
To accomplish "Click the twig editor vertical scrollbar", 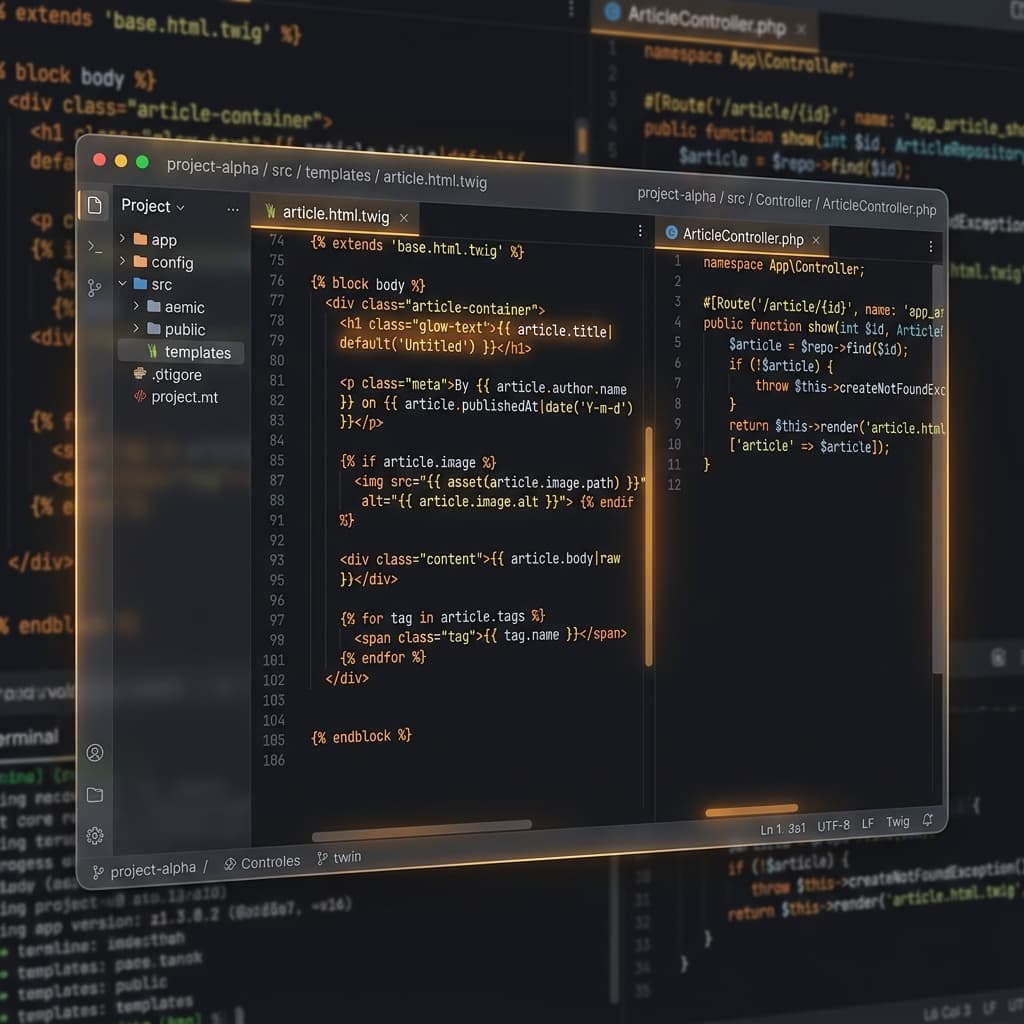I will [648, 547].
